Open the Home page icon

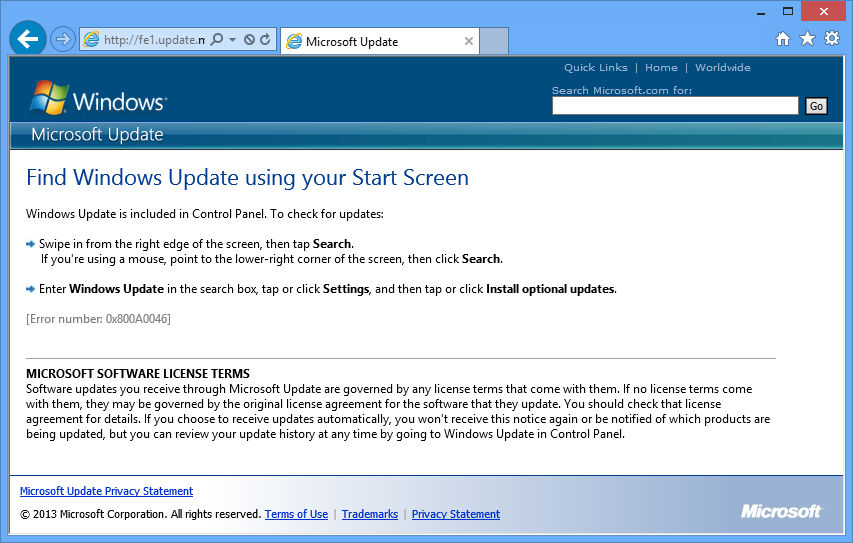point(783,39)
